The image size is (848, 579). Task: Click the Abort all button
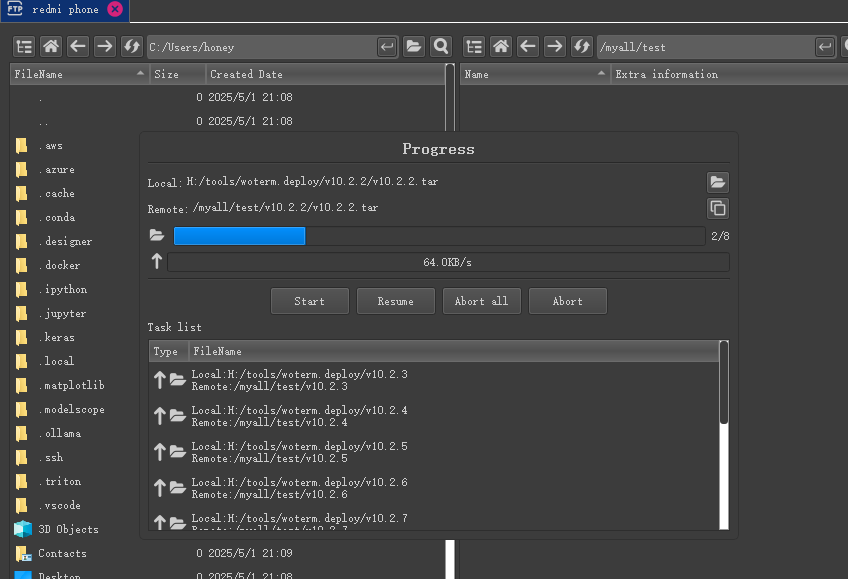pyautogui.click(x=482, y=301)
